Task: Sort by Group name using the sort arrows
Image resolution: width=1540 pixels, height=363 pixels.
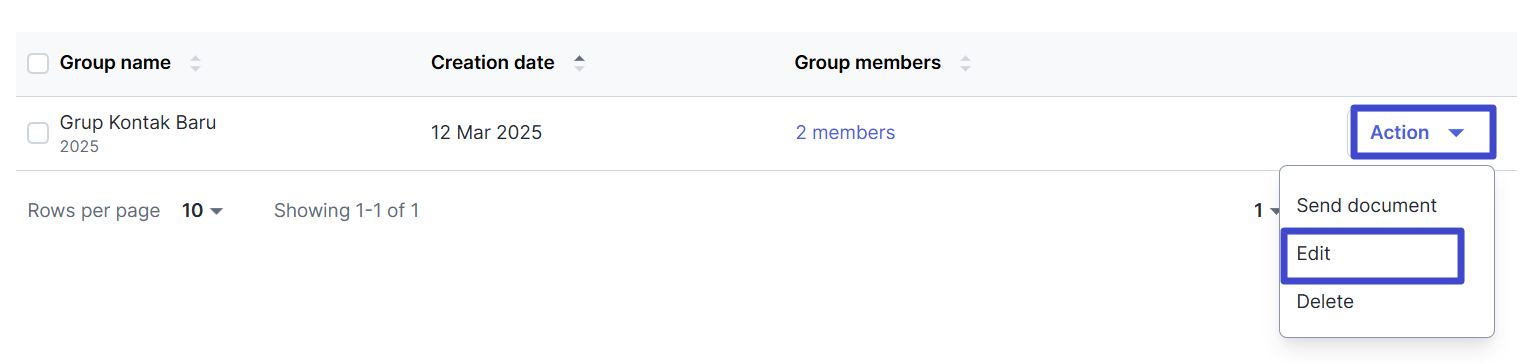Action: (x=195, y=63)
